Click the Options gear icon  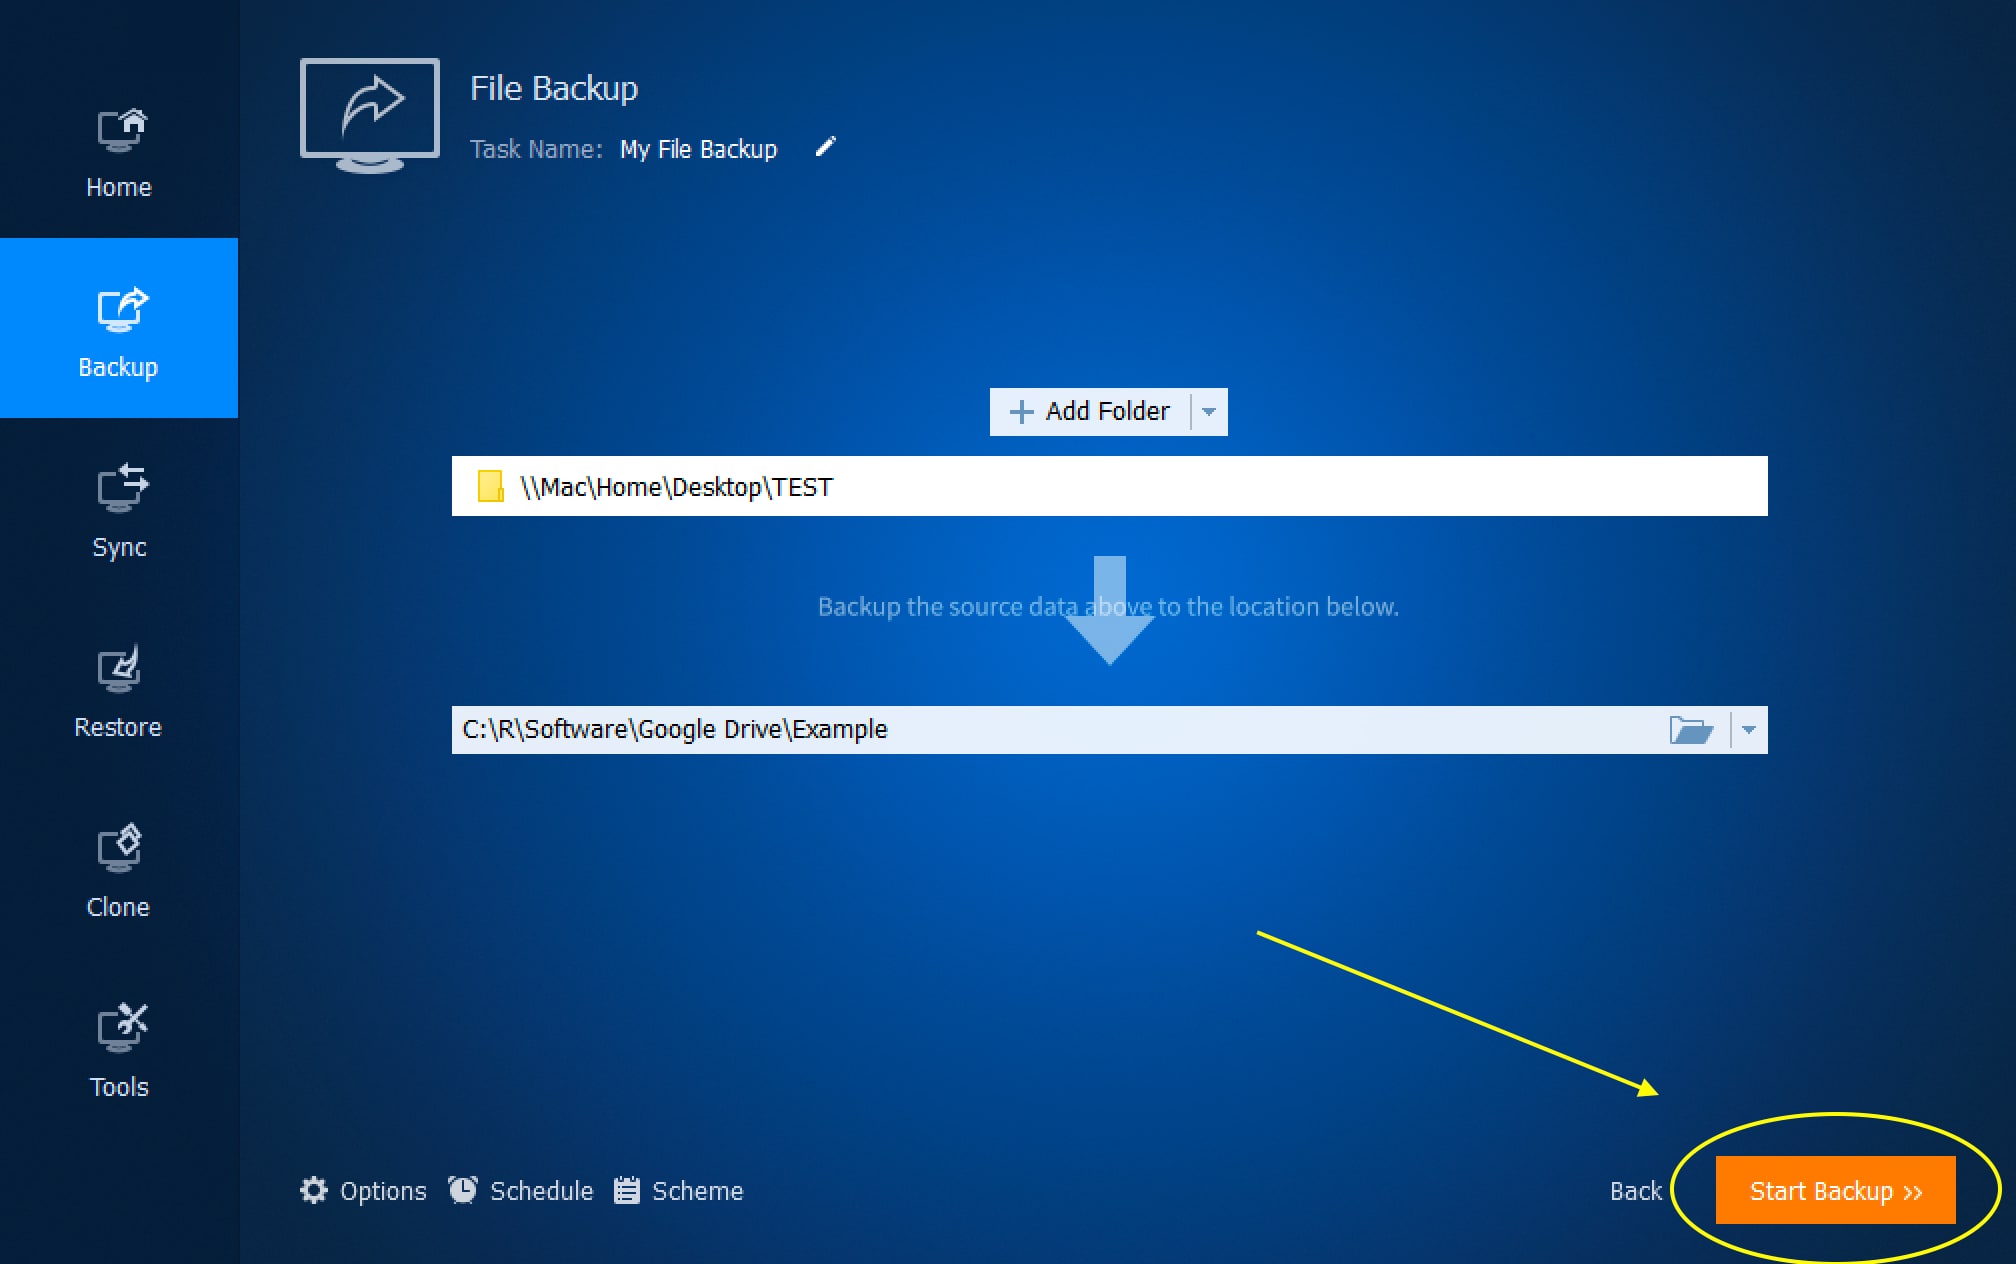[314, 1190]
